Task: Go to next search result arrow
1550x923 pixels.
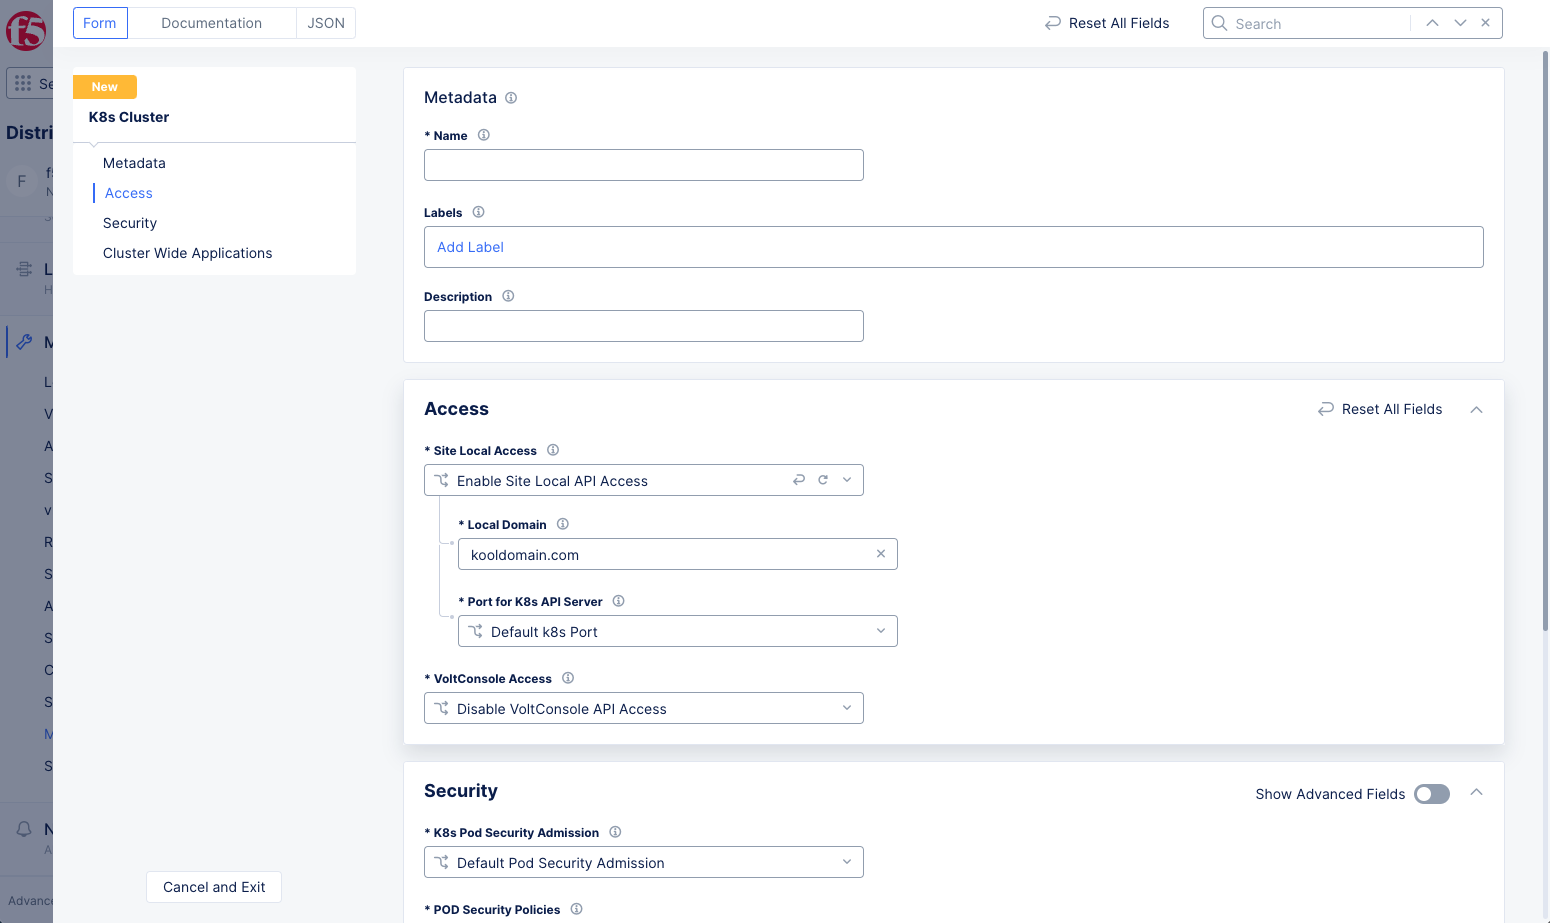Action: 1460,23
